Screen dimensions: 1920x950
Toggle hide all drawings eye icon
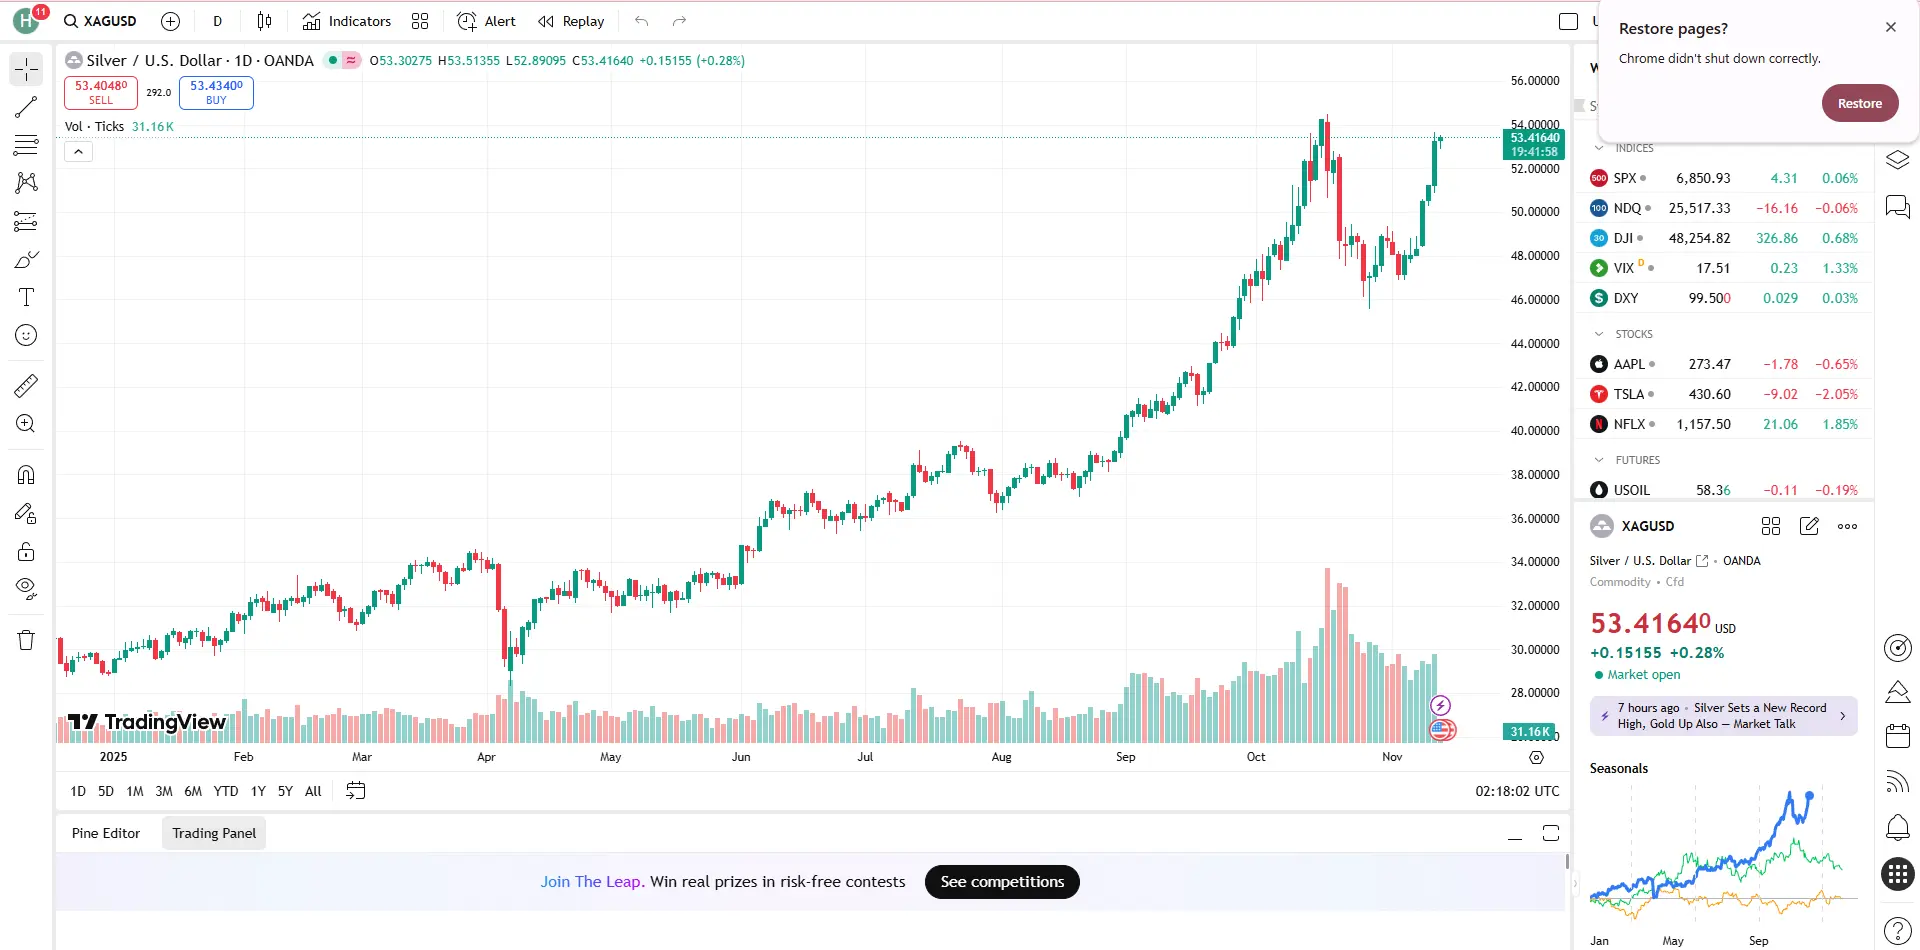26,587
